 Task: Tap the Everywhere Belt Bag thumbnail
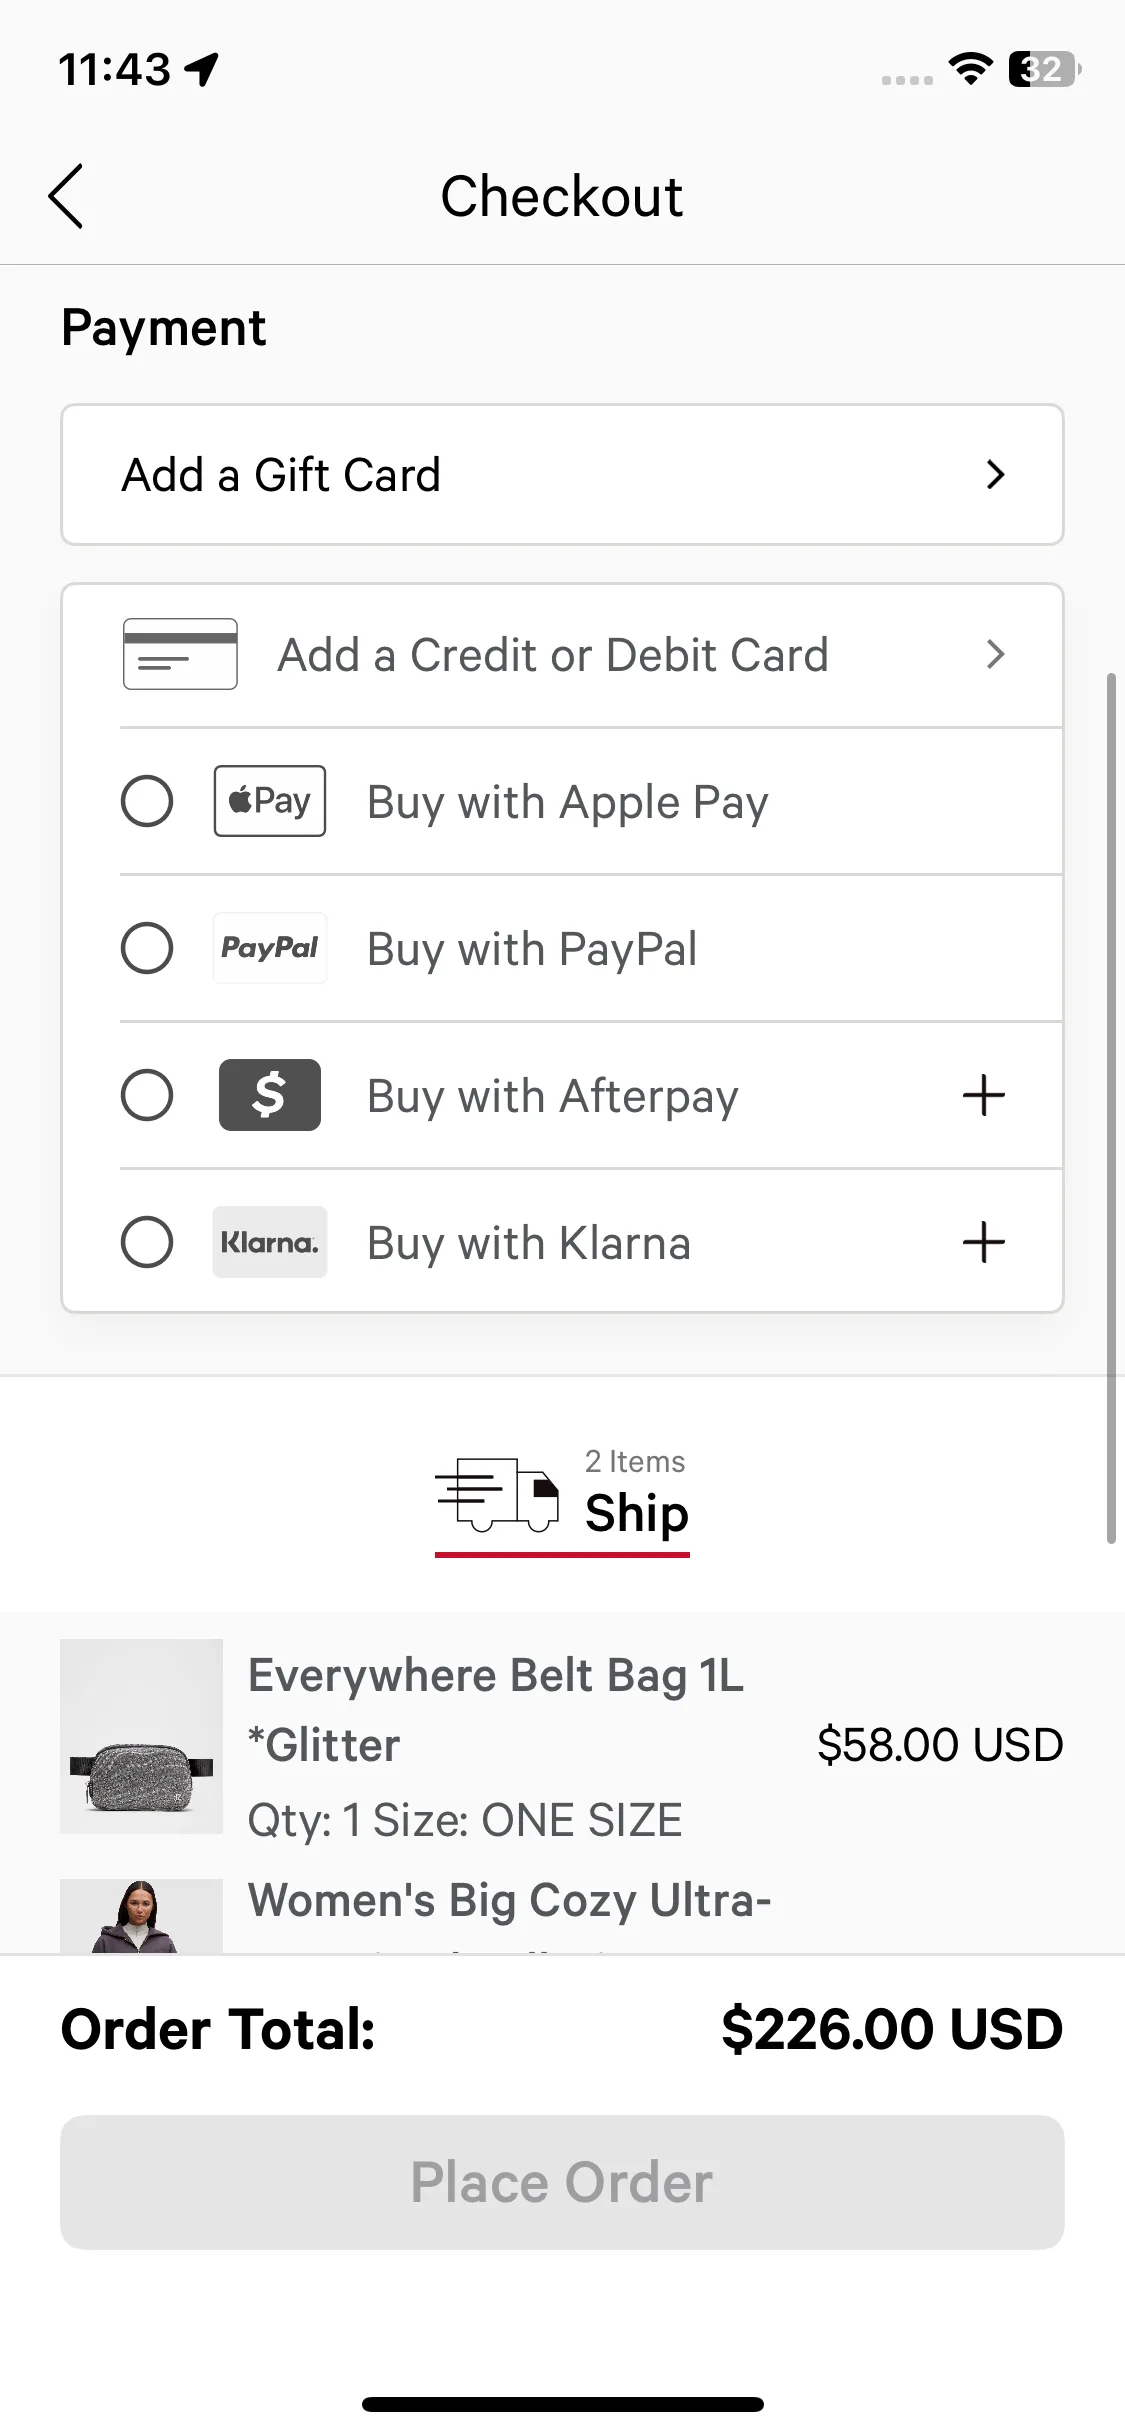click(141, 1736)
